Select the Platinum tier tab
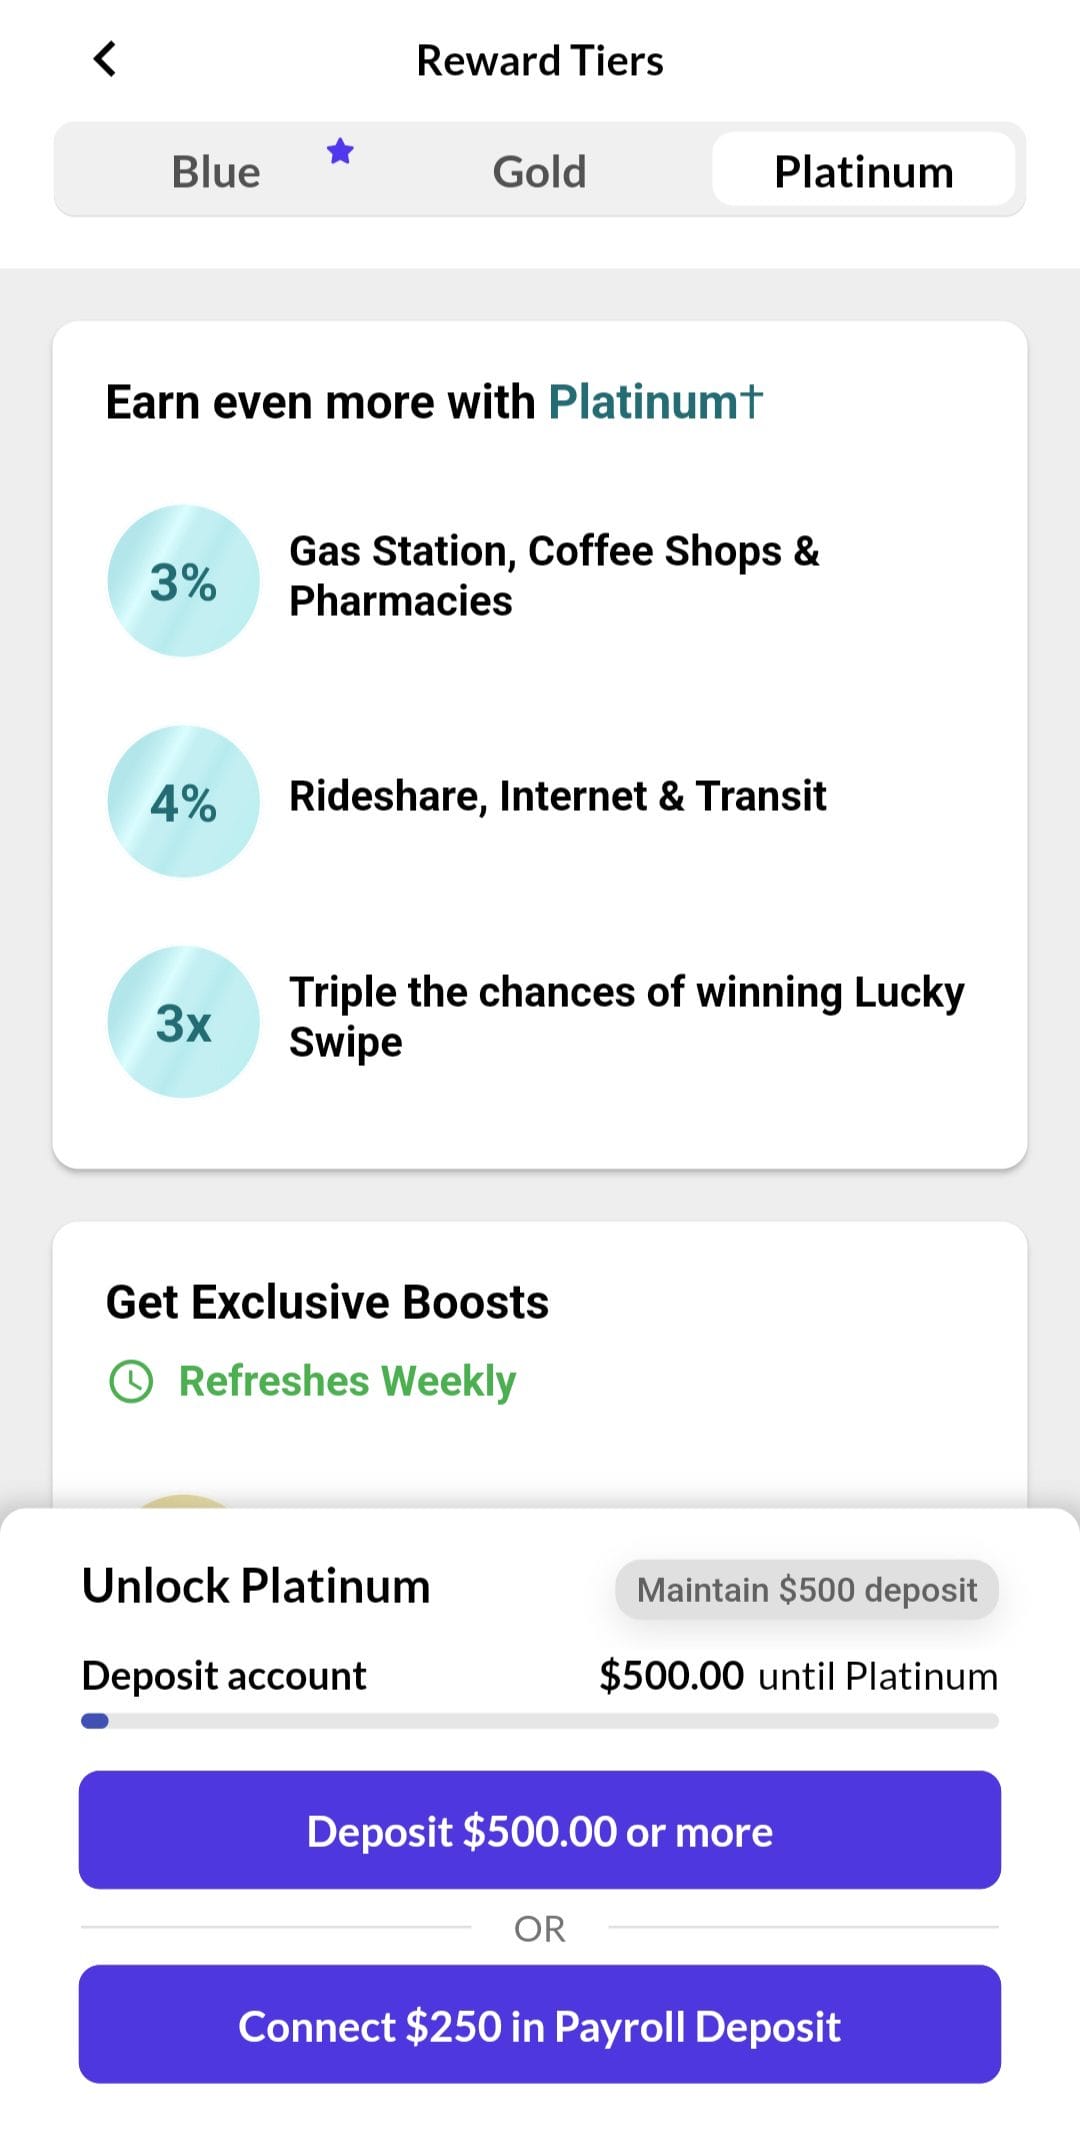The image size is (1080, 2132). pos(863,172)
